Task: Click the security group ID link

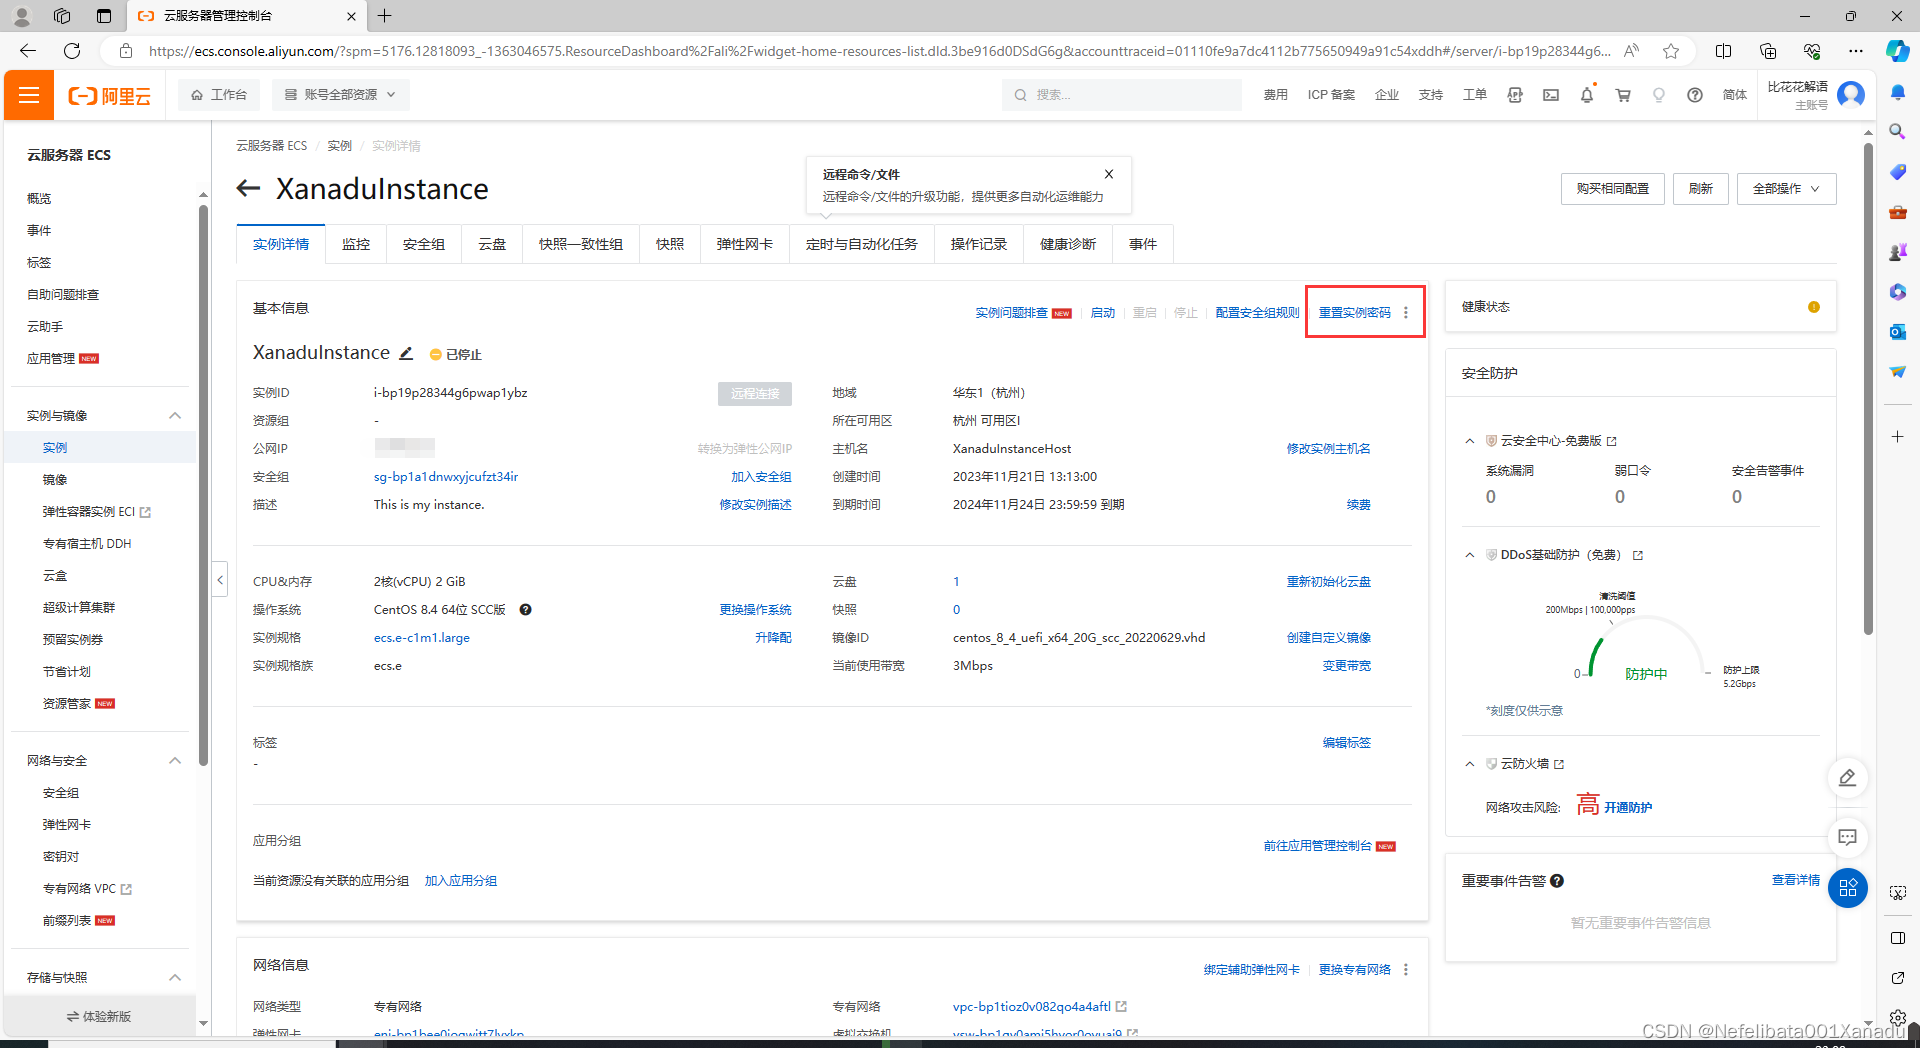Action: tap(446, 477)
